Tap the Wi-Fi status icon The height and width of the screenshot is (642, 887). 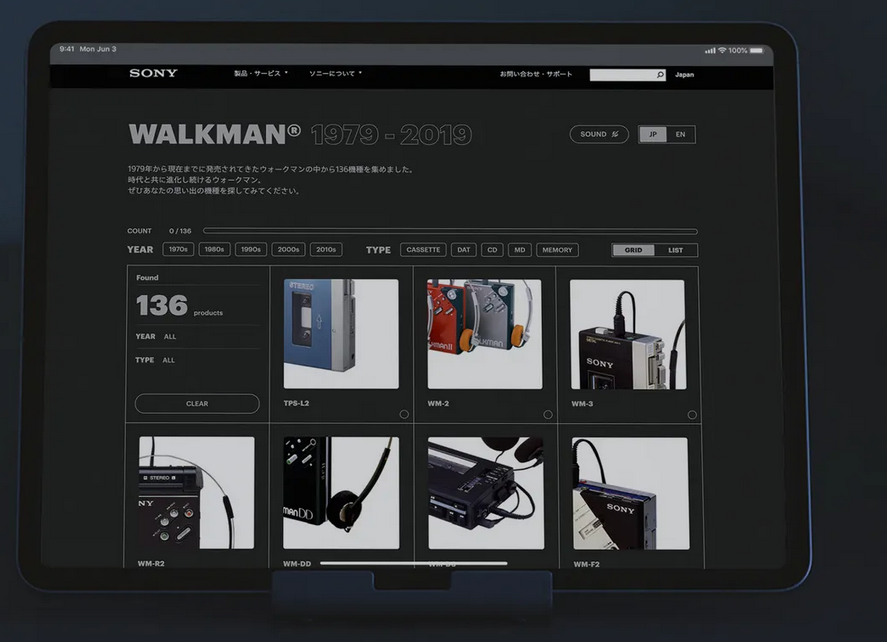(x=722, y=50)
